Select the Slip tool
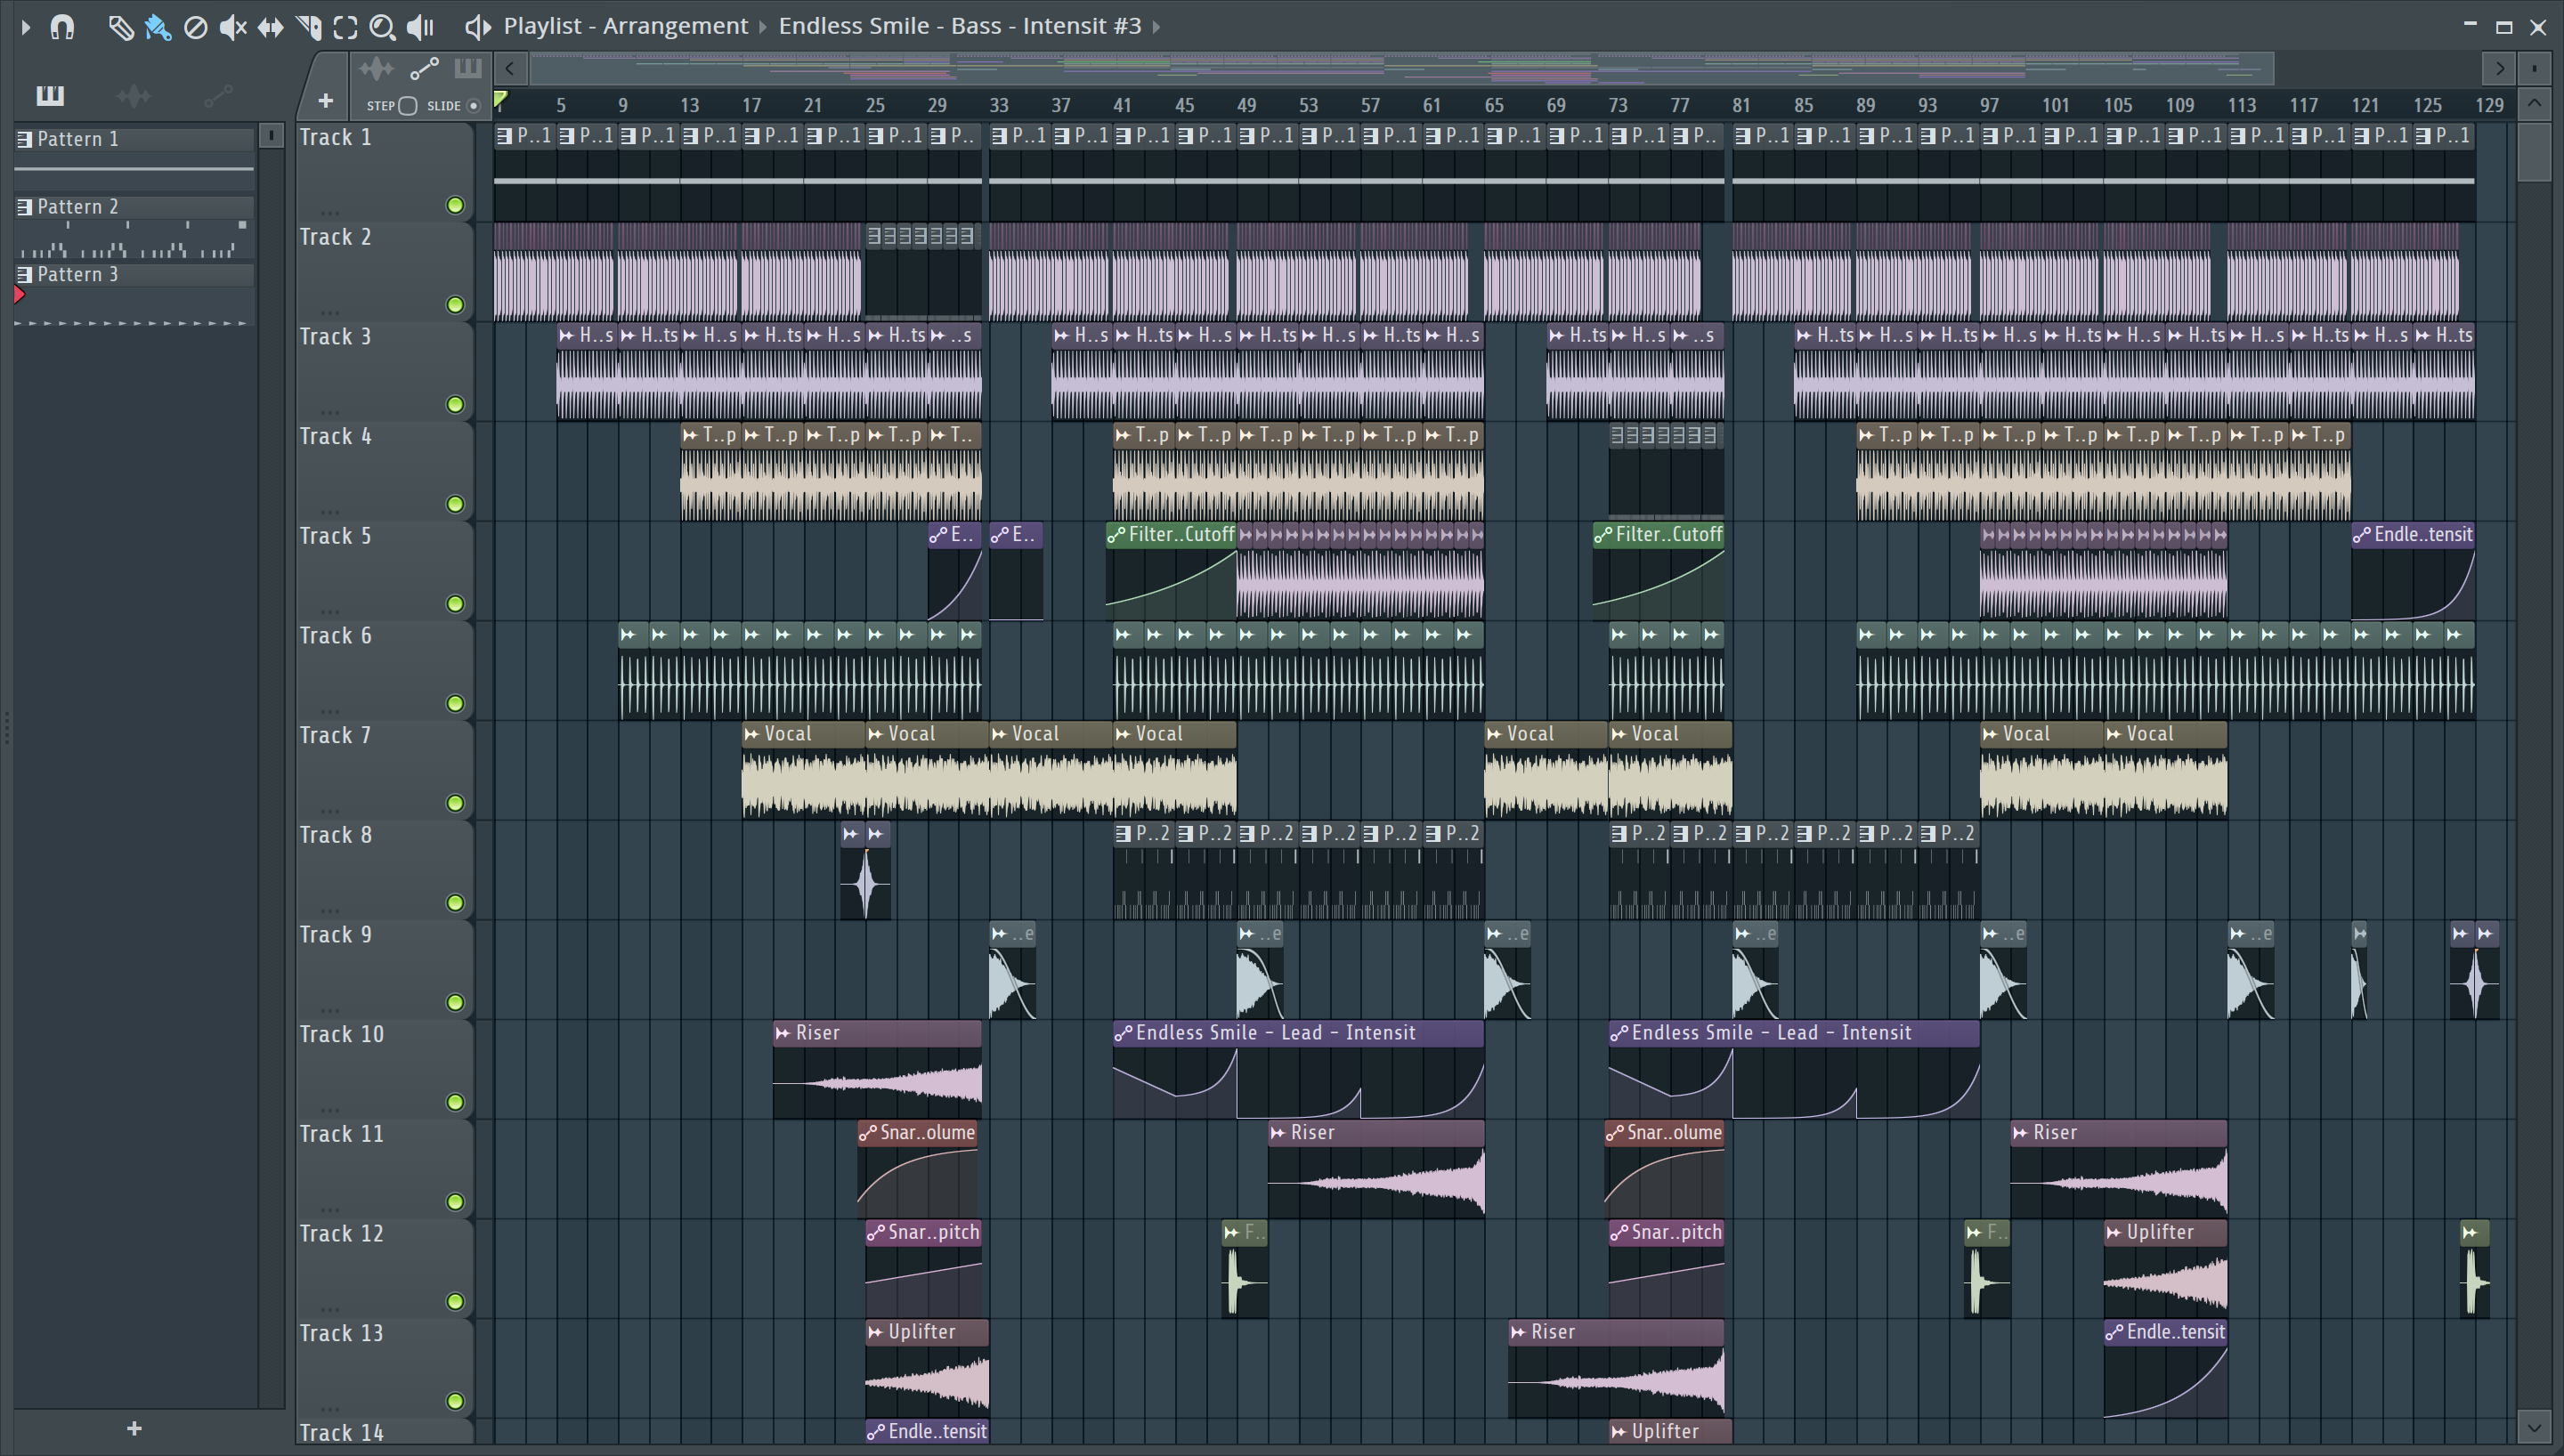The image size is (2564, 1456). coord(270,27)
